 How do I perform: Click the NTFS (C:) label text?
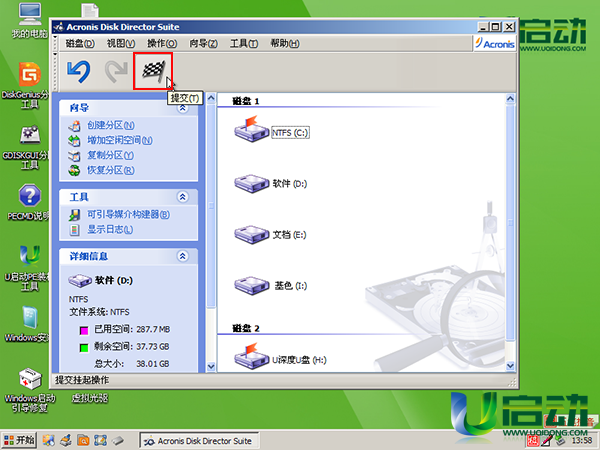coord(290,133)
